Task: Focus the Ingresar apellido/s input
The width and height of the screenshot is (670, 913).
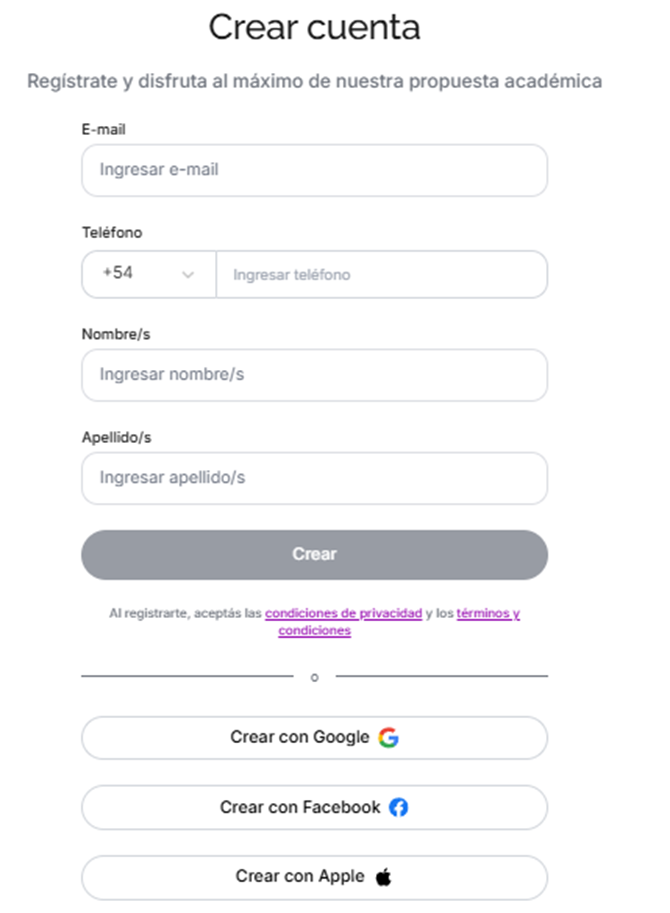Action: 314,478
